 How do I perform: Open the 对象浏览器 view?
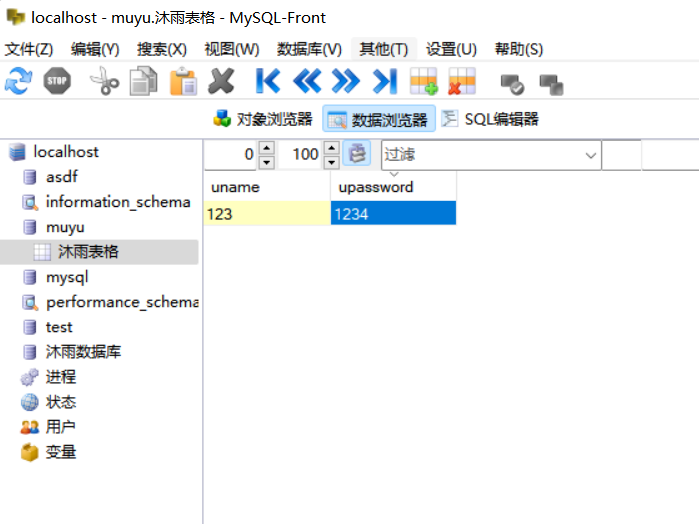click(x=264, y=119)
